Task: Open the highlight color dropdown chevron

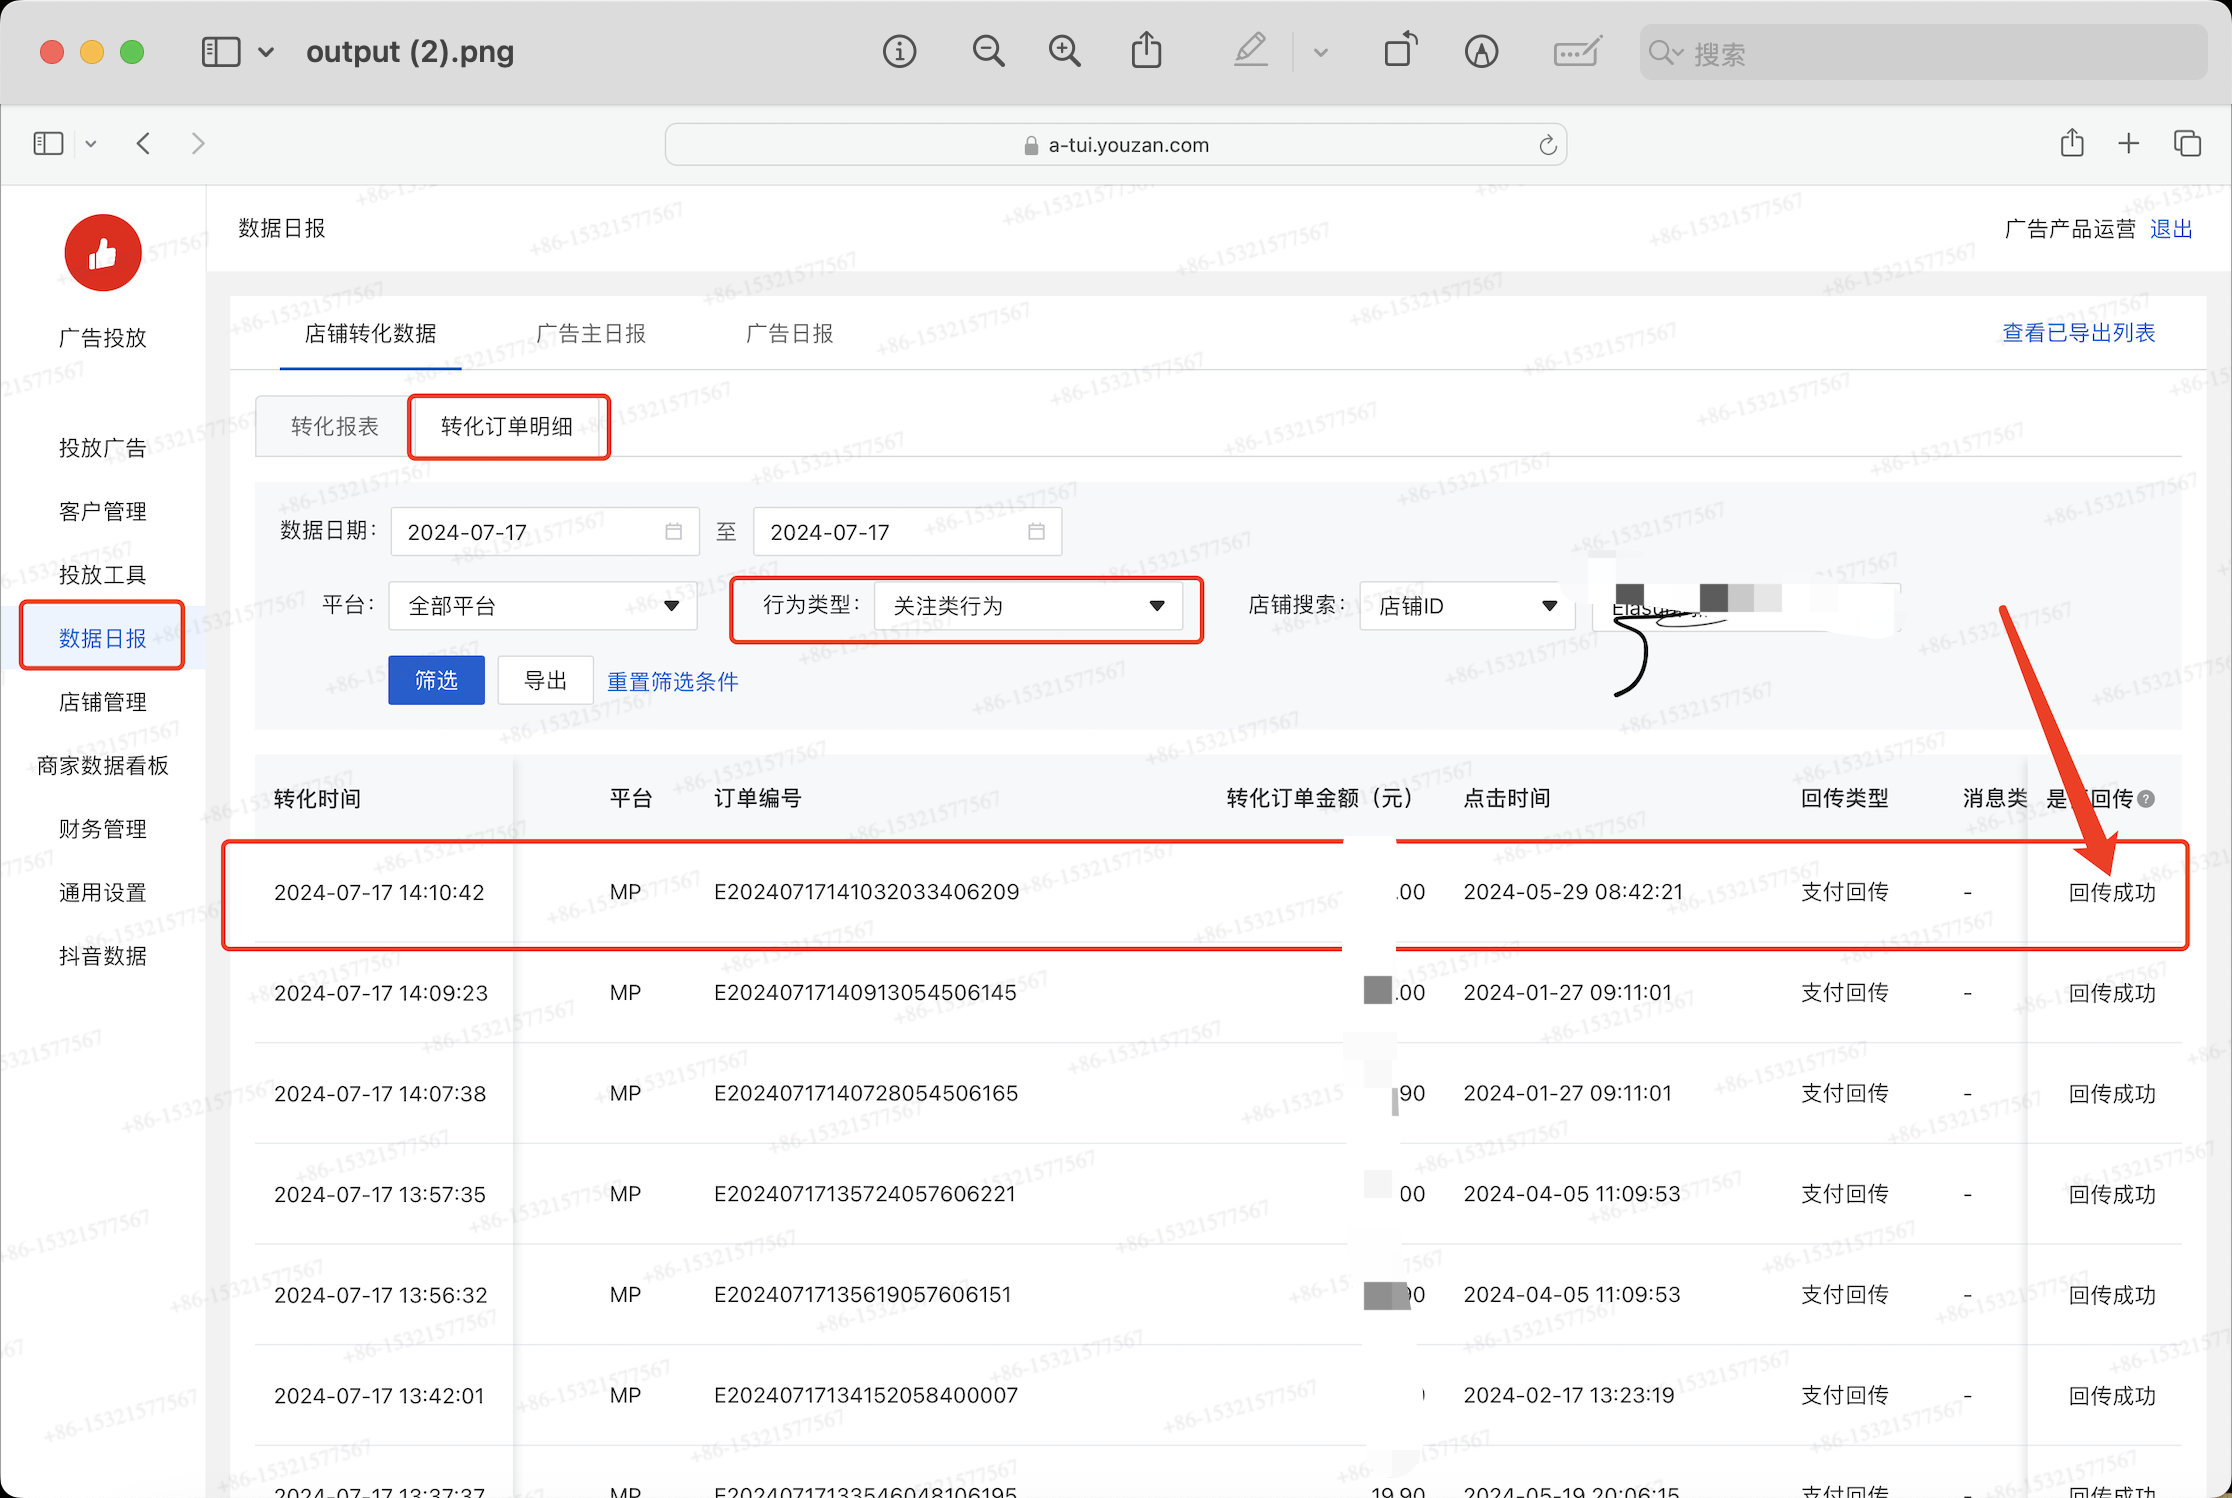Action: [x=1321, y=52]
